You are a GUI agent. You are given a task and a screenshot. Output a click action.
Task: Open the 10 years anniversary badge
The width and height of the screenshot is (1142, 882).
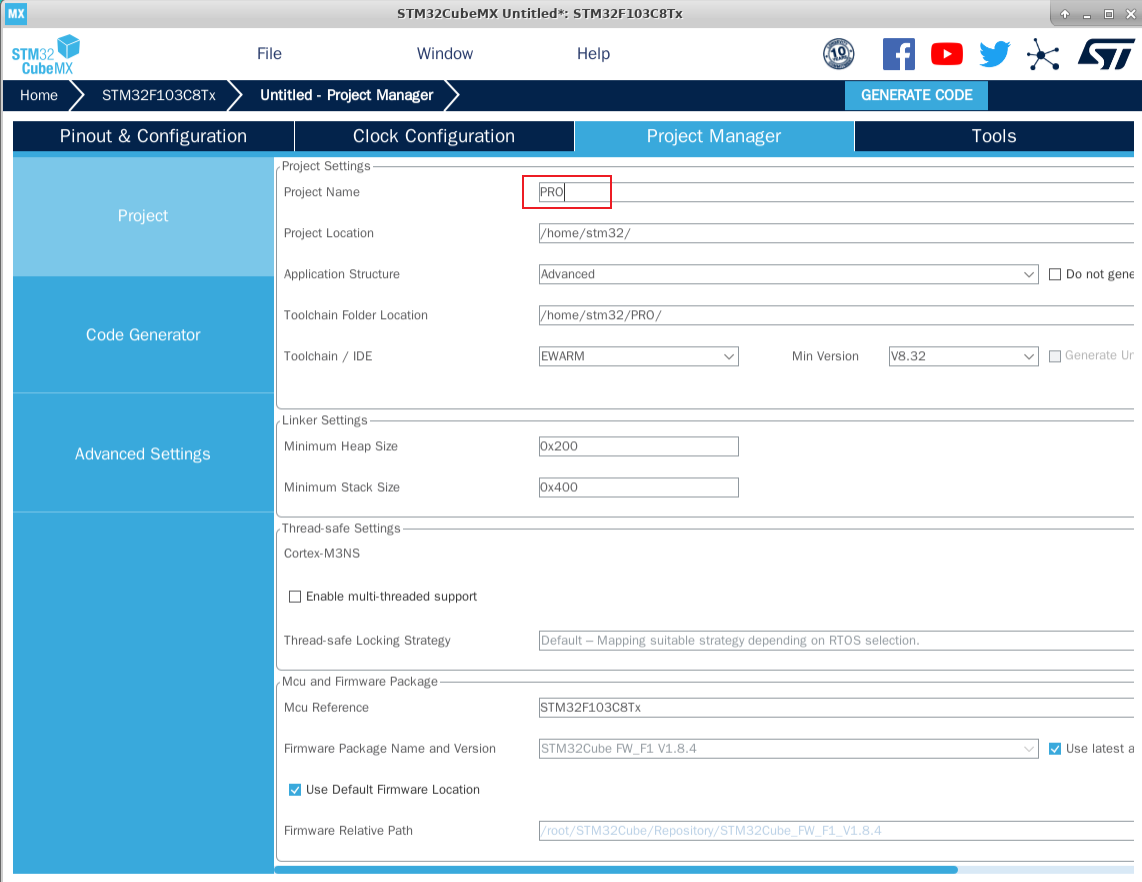pyautogui.click(x=838, y=54)
